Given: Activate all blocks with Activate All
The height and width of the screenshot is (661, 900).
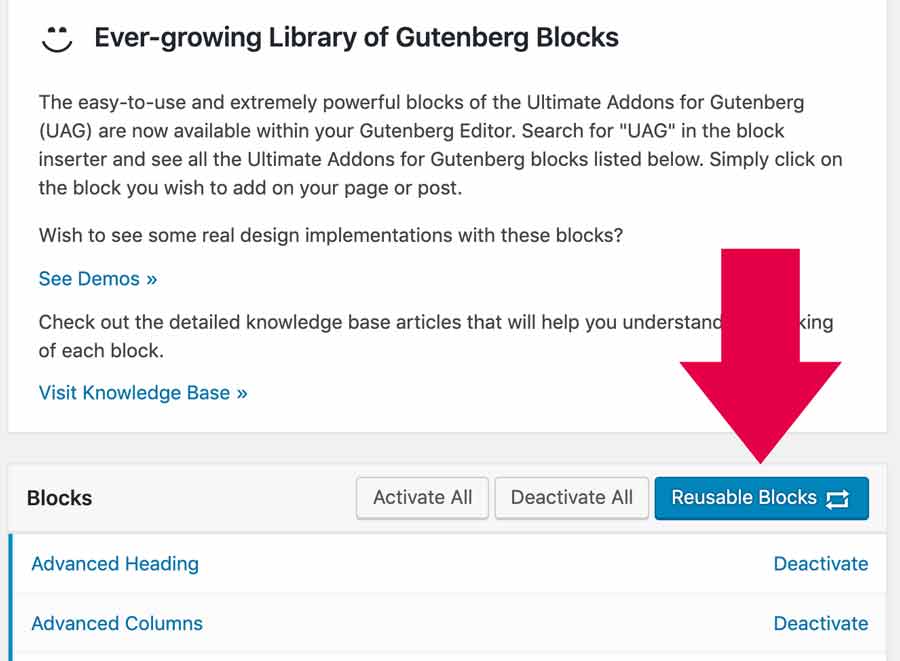Looking at the screenshot, I should tap(422, 497).
